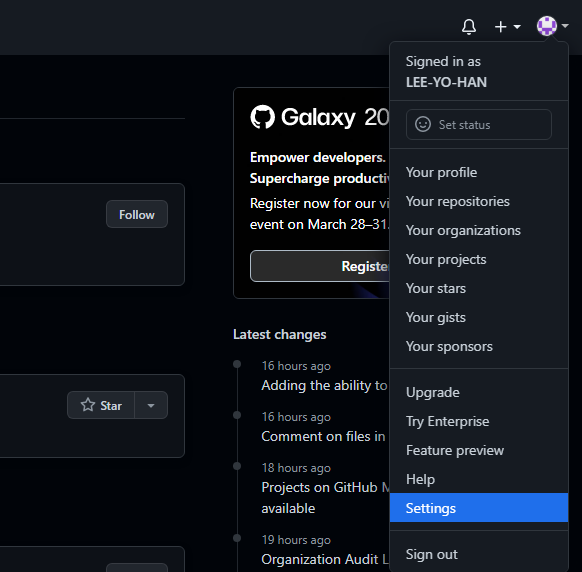The image size is (582, 572).
Task: Click the Latest changes heading
Action: coord(279,334)
